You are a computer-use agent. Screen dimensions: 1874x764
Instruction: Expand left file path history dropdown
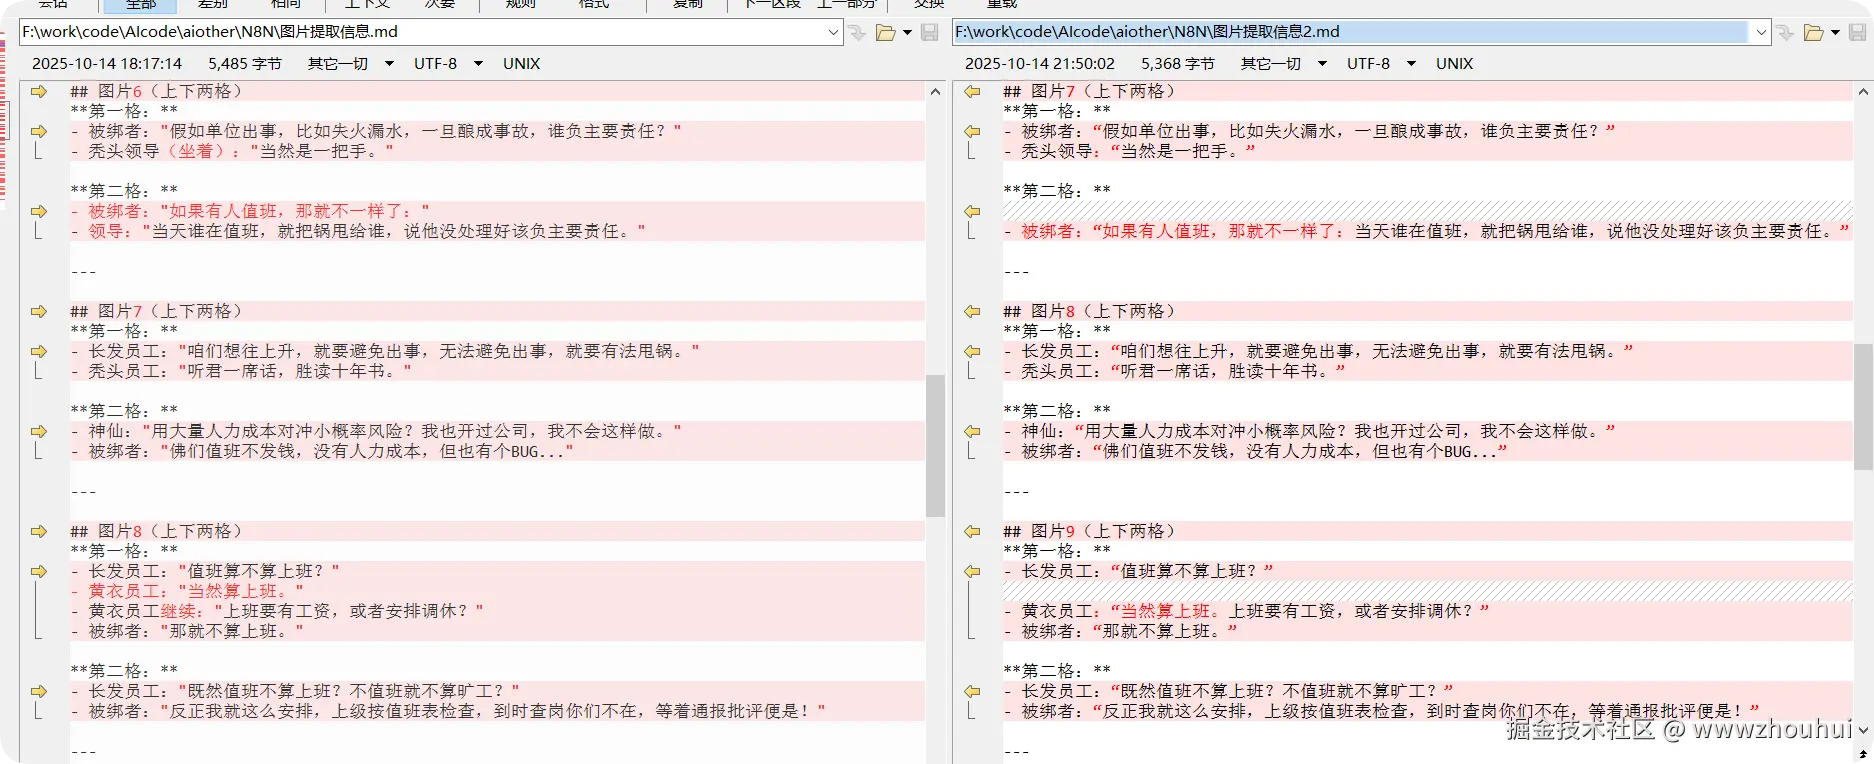coord(833,33)
